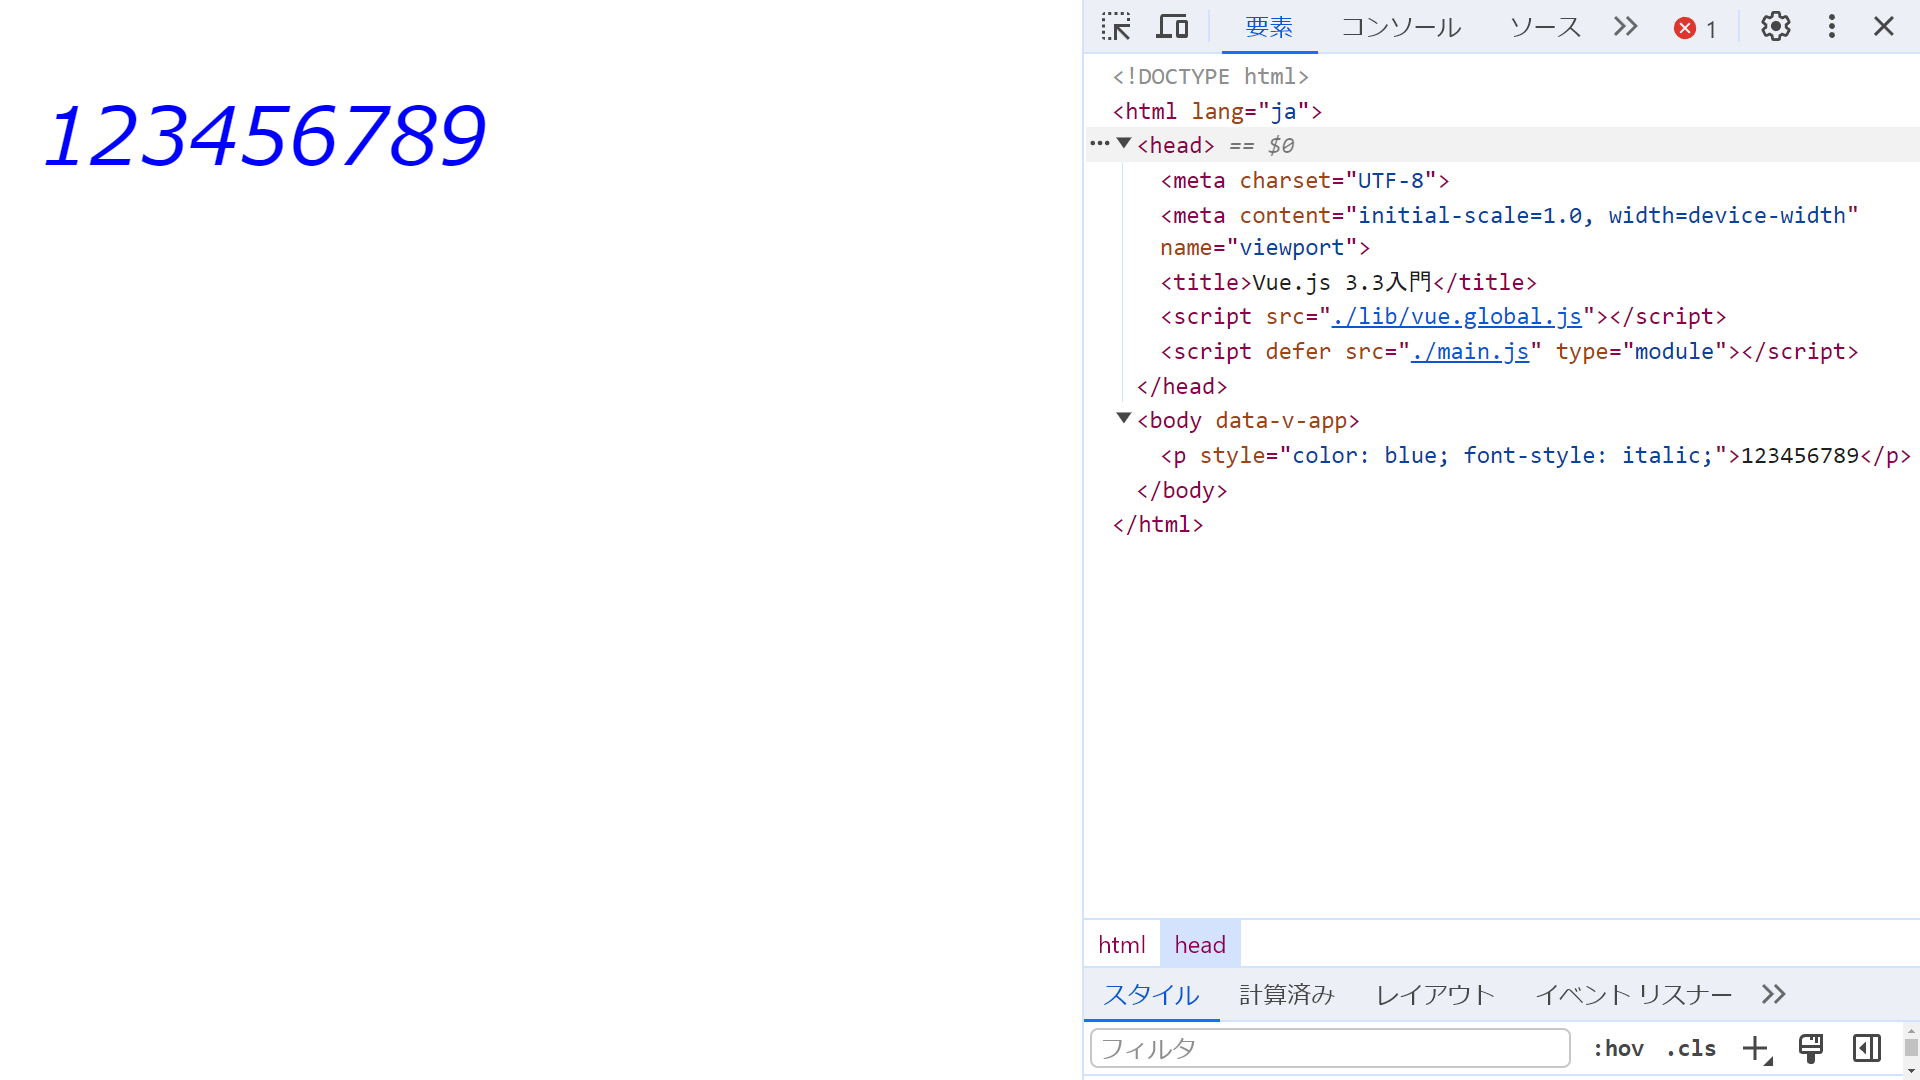Toggle the .cls element classes panel
The width and height of the screenshot is (1920, 1080).
pos(1691,1048)
